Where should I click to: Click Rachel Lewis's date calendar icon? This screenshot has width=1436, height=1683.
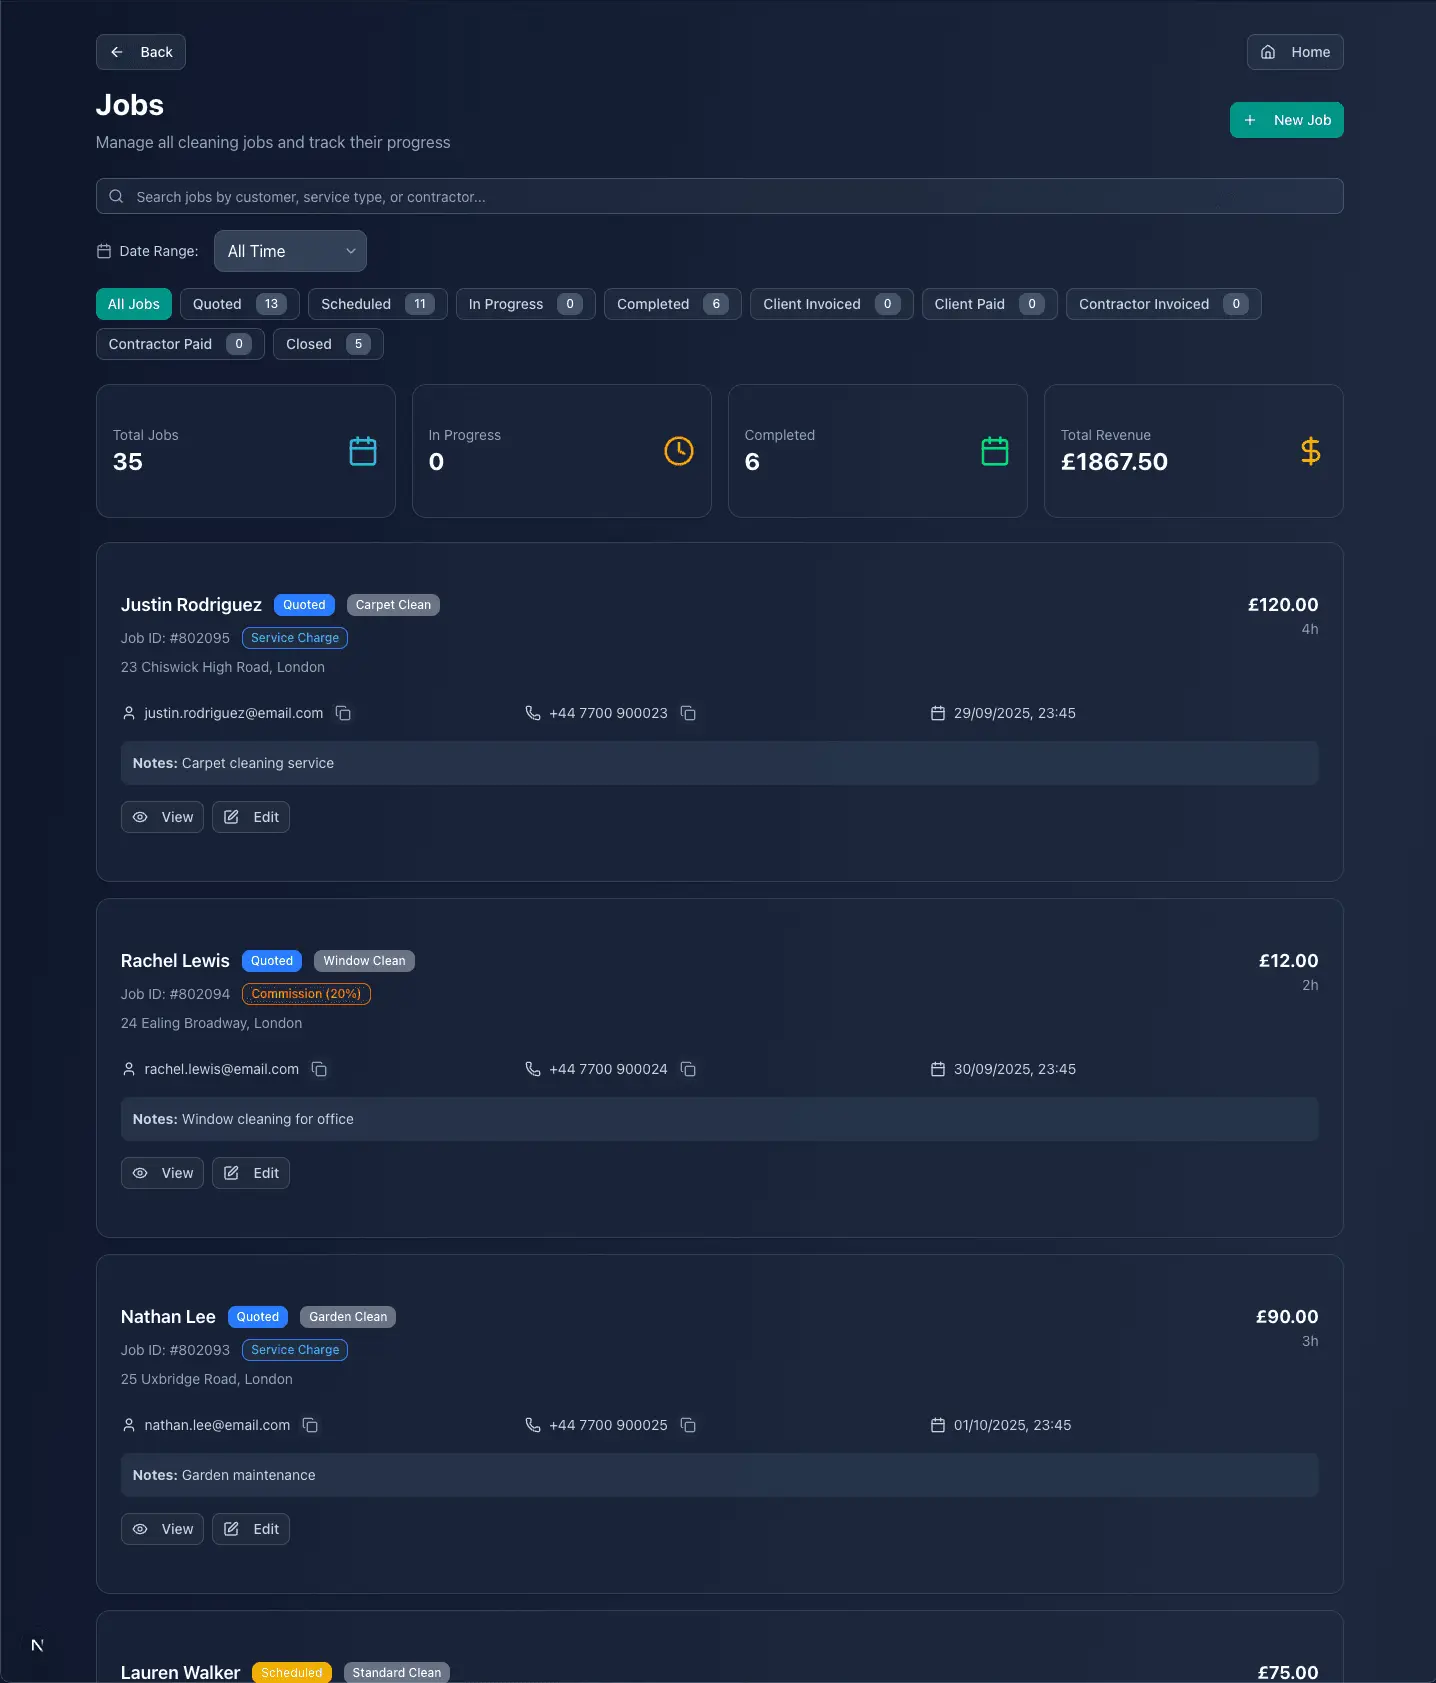tap(938, 1069)
